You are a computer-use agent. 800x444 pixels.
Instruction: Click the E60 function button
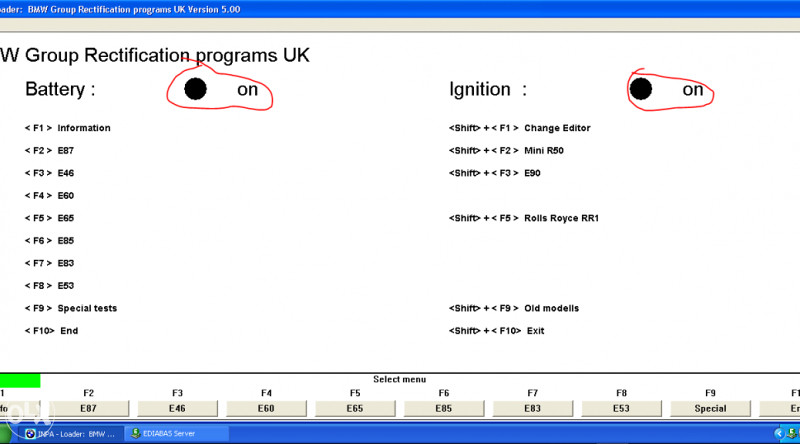tap(266, 408)
